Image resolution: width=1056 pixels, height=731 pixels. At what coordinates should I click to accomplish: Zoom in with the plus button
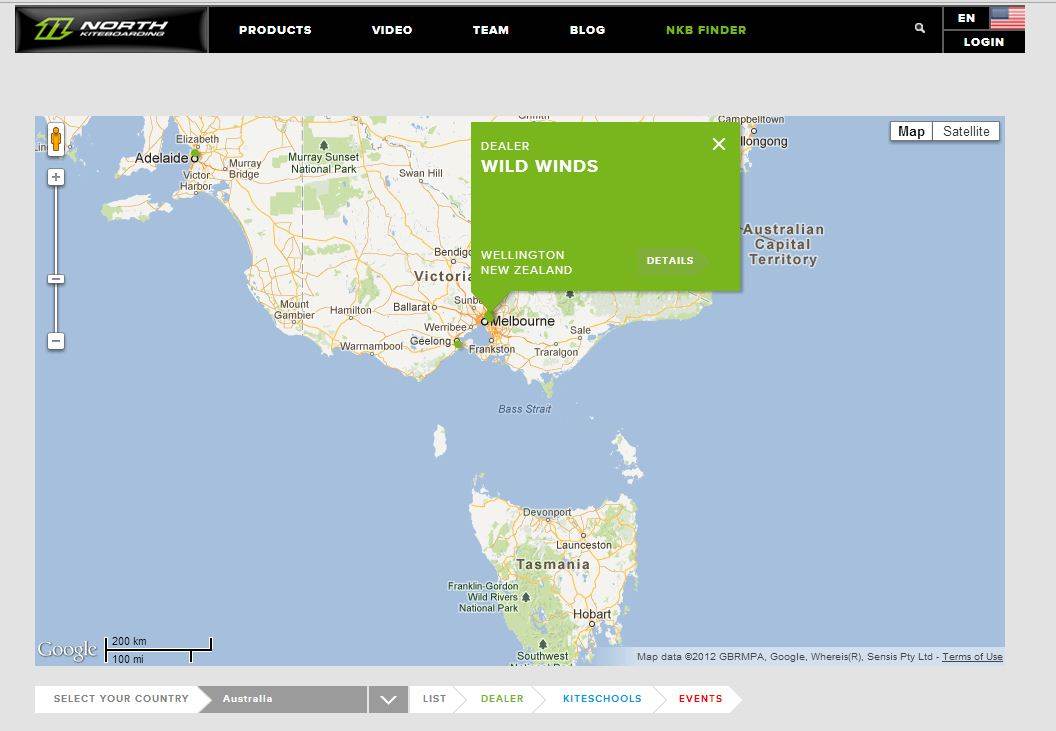(56, 177)
